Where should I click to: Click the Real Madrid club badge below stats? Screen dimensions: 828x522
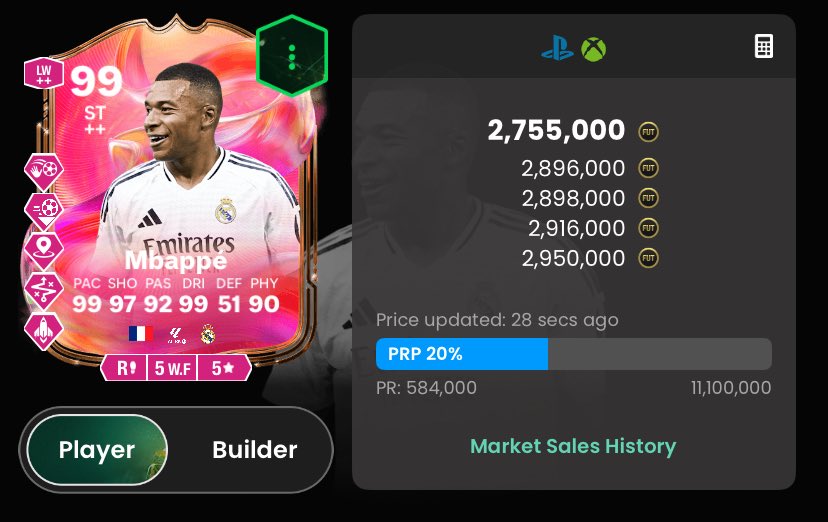(208, 334)
